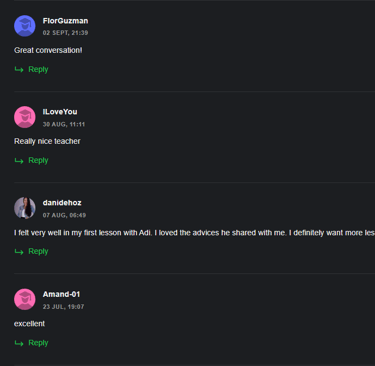This screenshot has height=366, width=375.
Task: Open FlorGuzman's username link
Action: click(65, 21)
